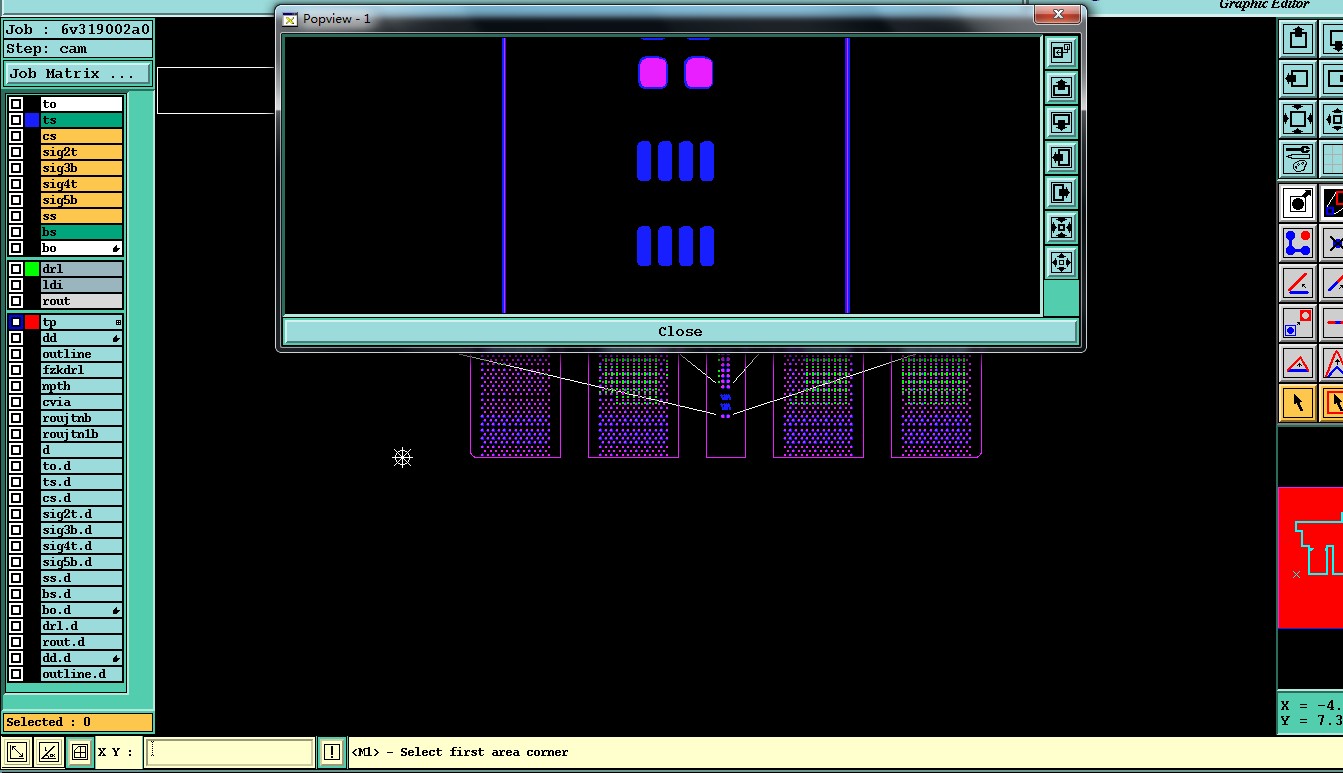Screen dimensions: 1343x773
Task: Toggle the checkbox for layer ts
Action: 16,120
